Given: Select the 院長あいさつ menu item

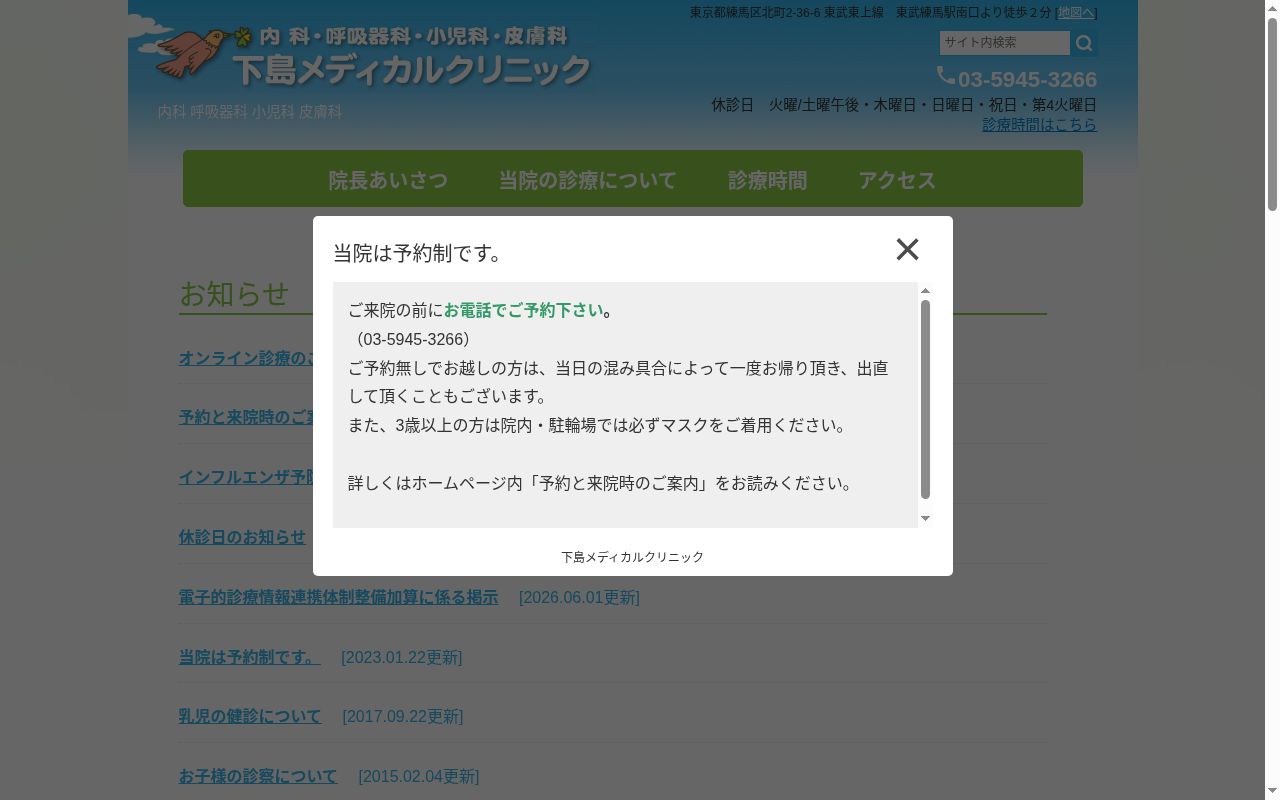Looking at the screenshot, I should tap(388, 180).
